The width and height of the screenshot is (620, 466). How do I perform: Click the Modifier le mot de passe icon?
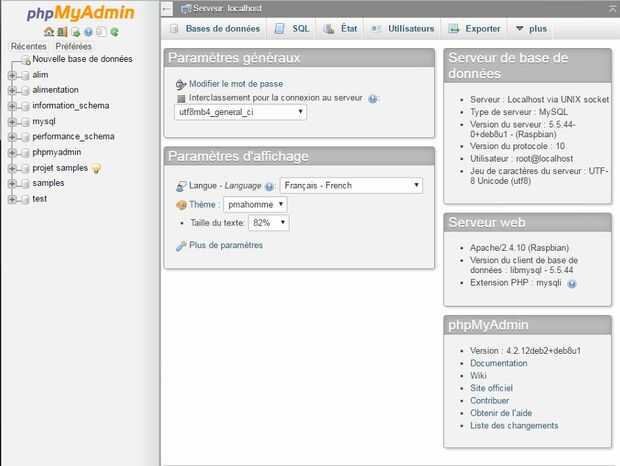click(181, 85)
